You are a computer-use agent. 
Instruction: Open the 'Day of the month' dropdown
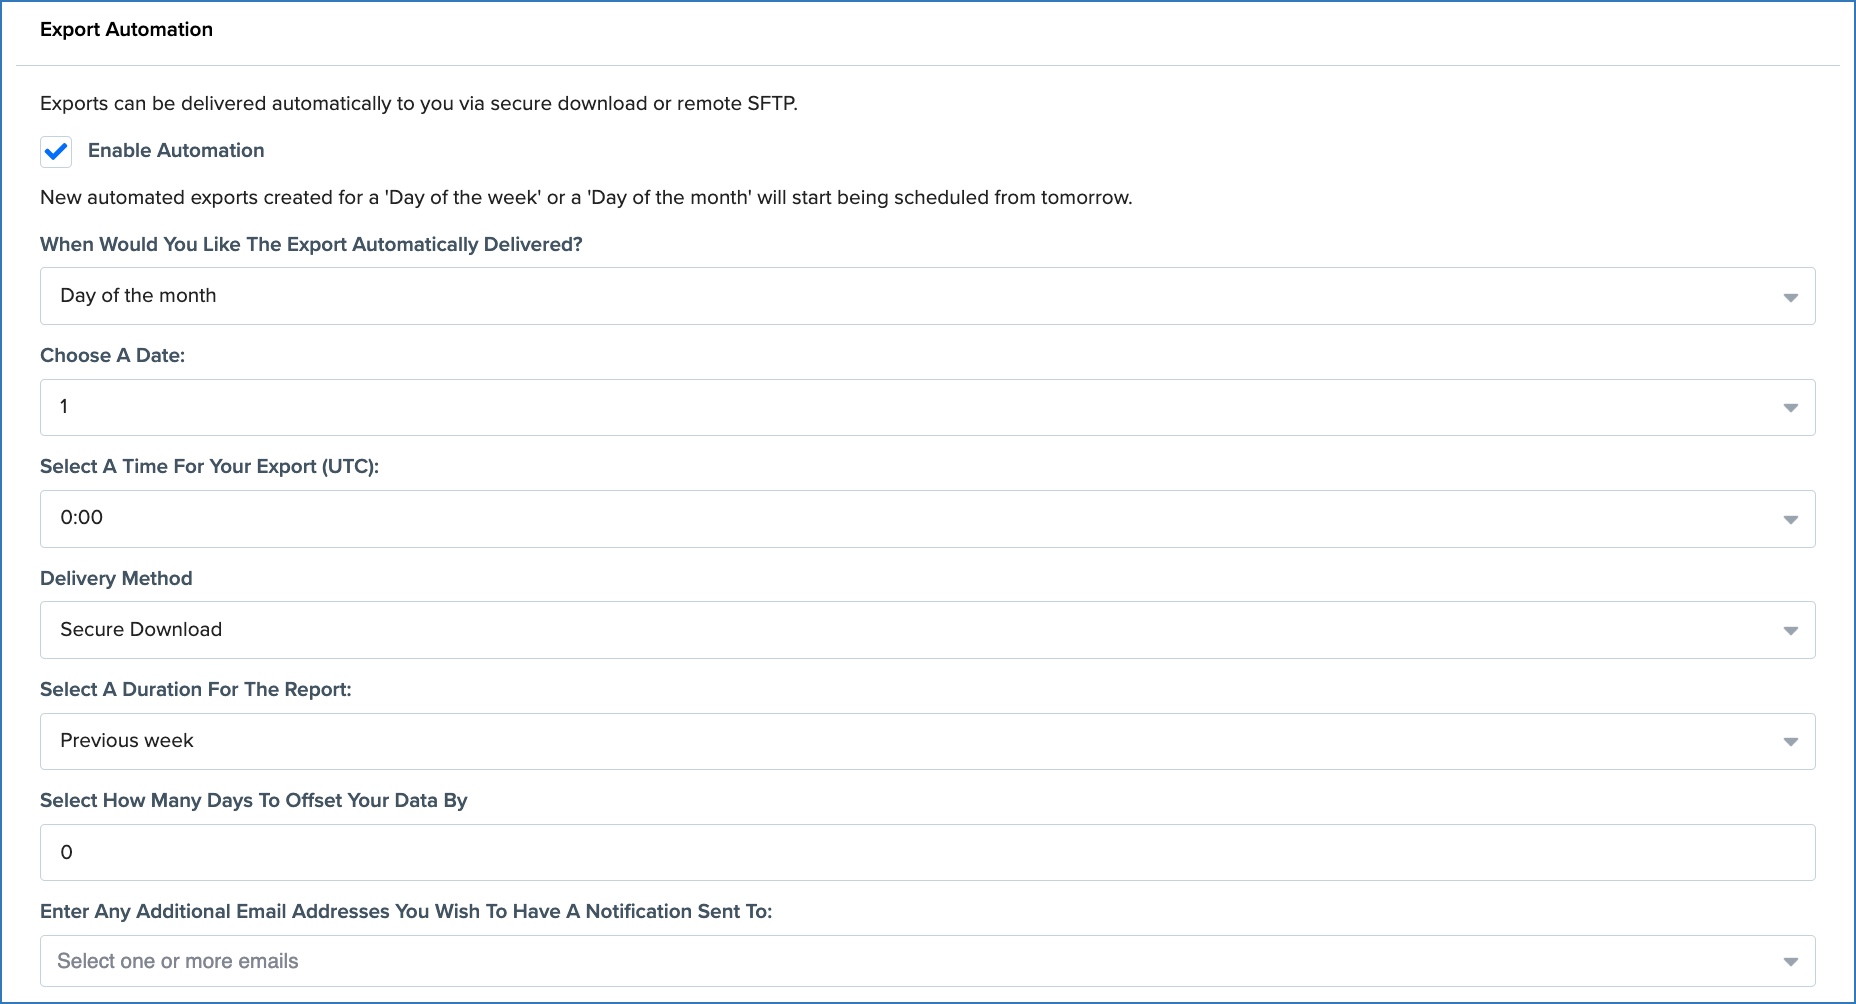(x=900, y=296)
